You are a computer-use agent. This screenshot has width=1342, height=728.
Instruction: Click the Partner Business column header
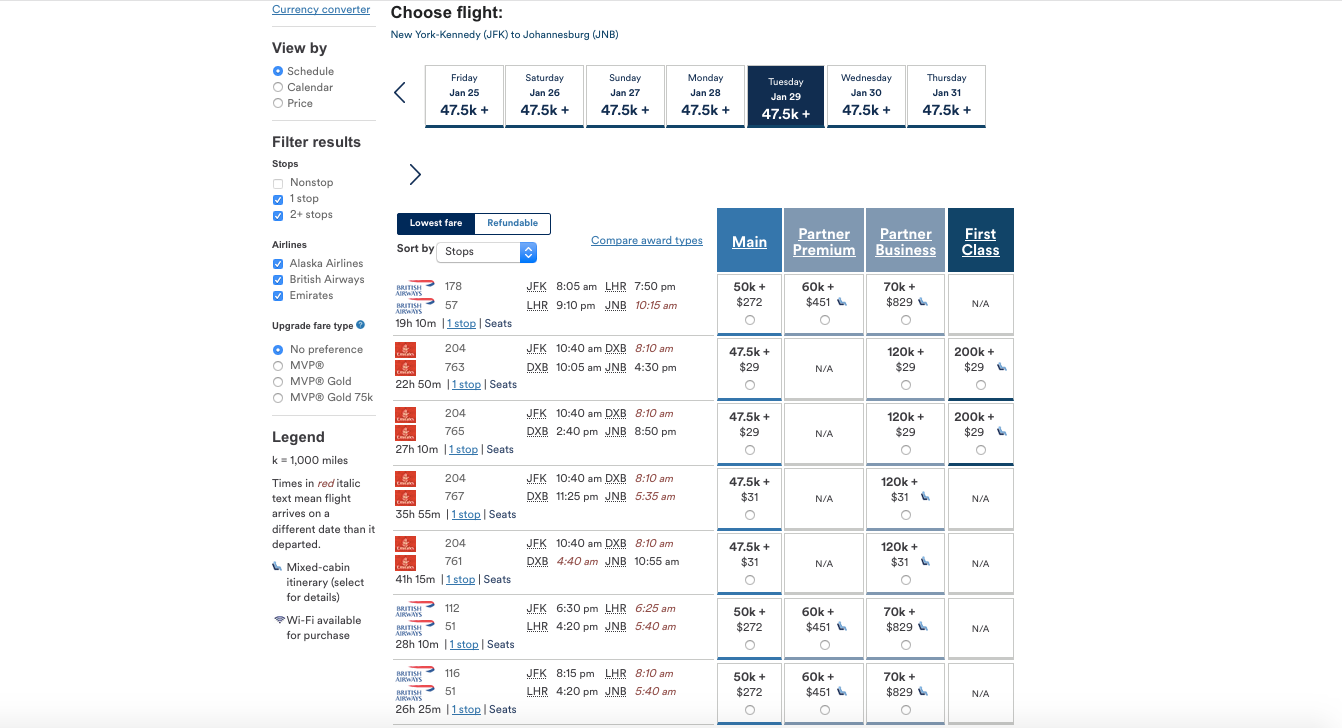[x=905, y=241]
